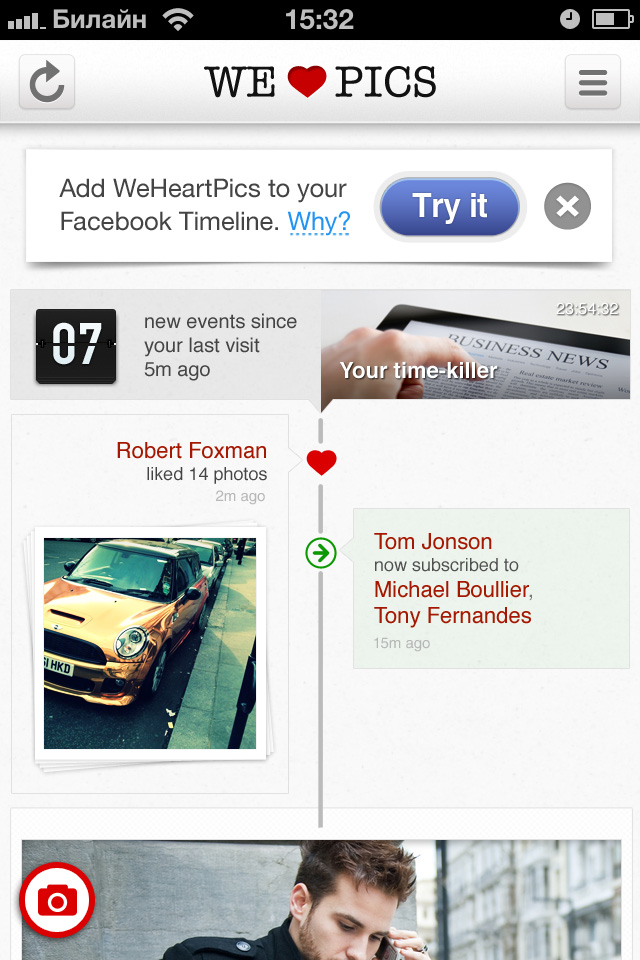Open Robert Foxman's profile
The width and height of the screenshot is (640, 960).
(x=191, y=450)
